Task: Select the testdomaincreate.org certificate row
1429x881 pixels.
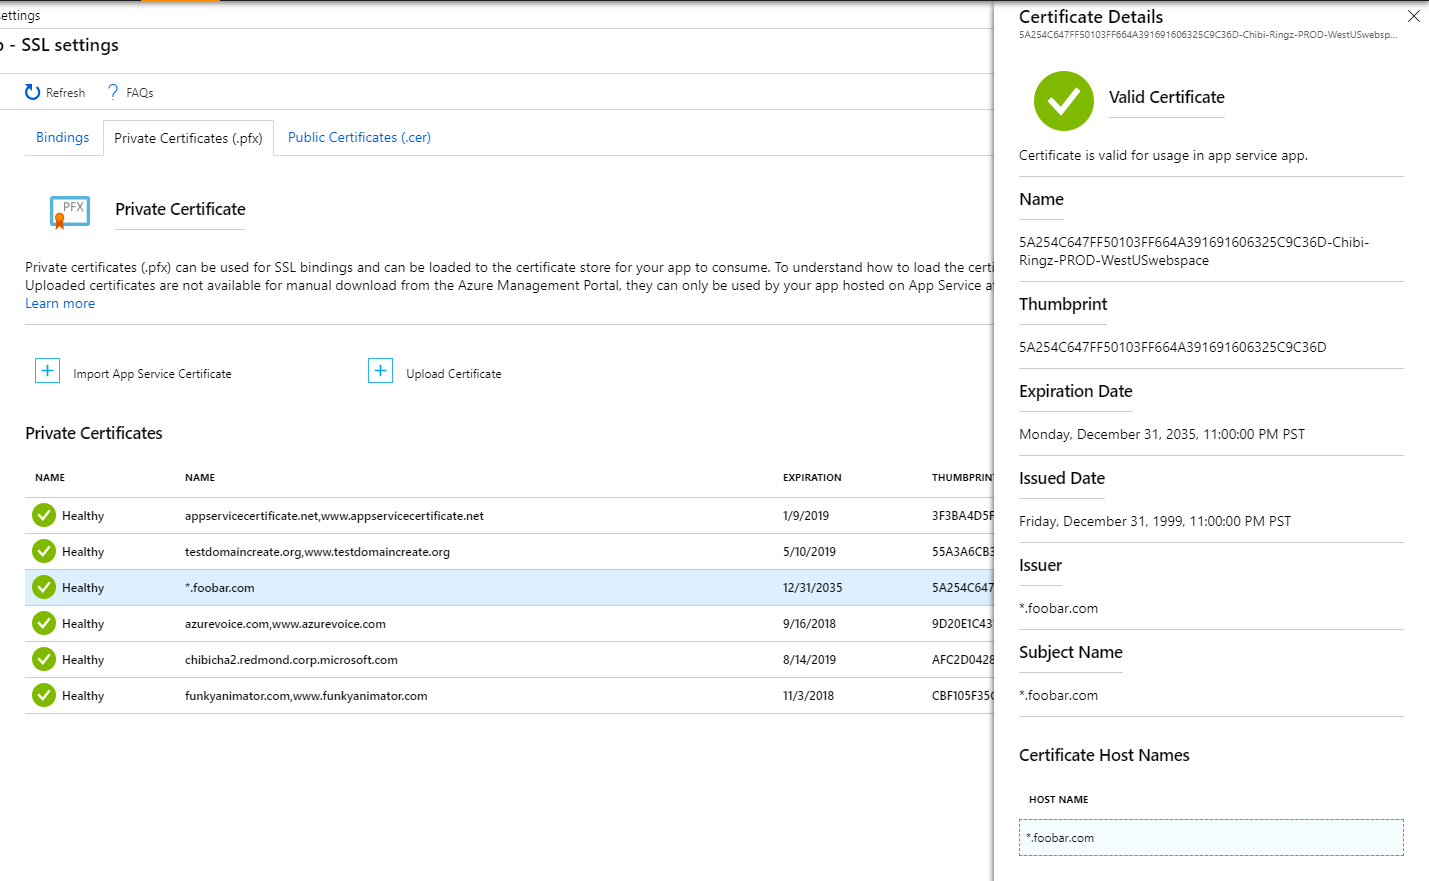Action: point(317,552)
